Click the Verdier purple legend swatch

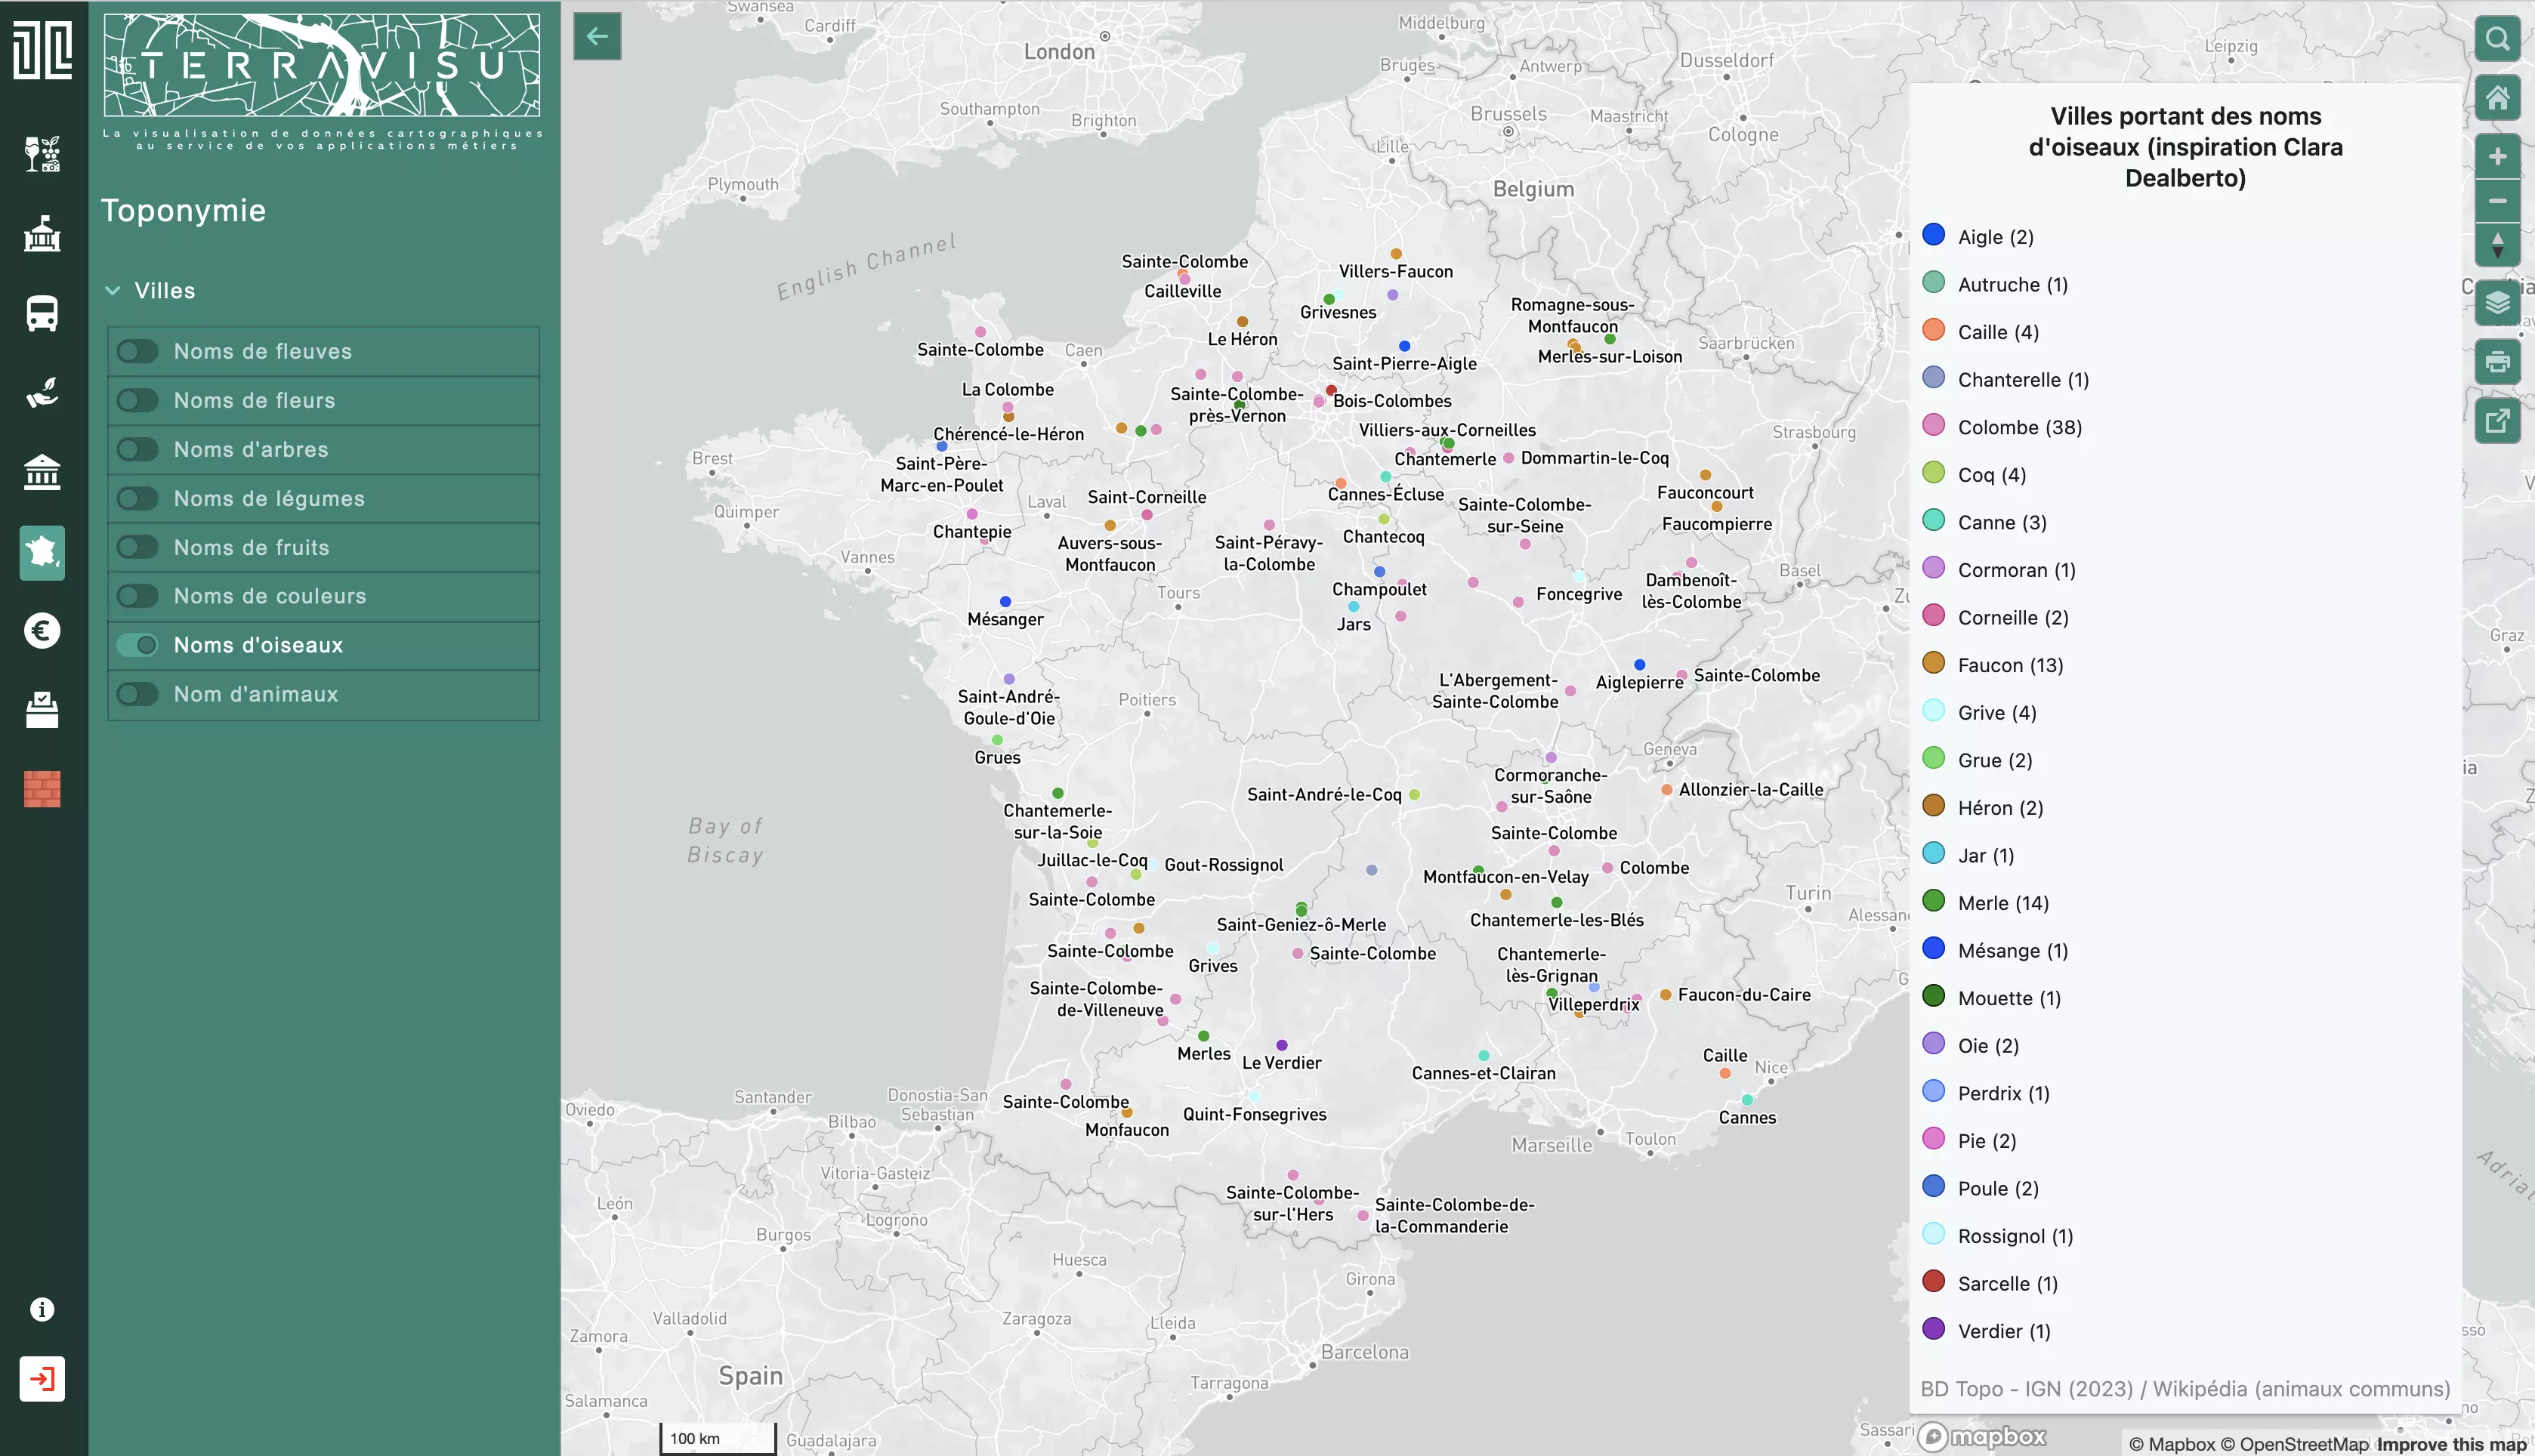point(1934,1329)
